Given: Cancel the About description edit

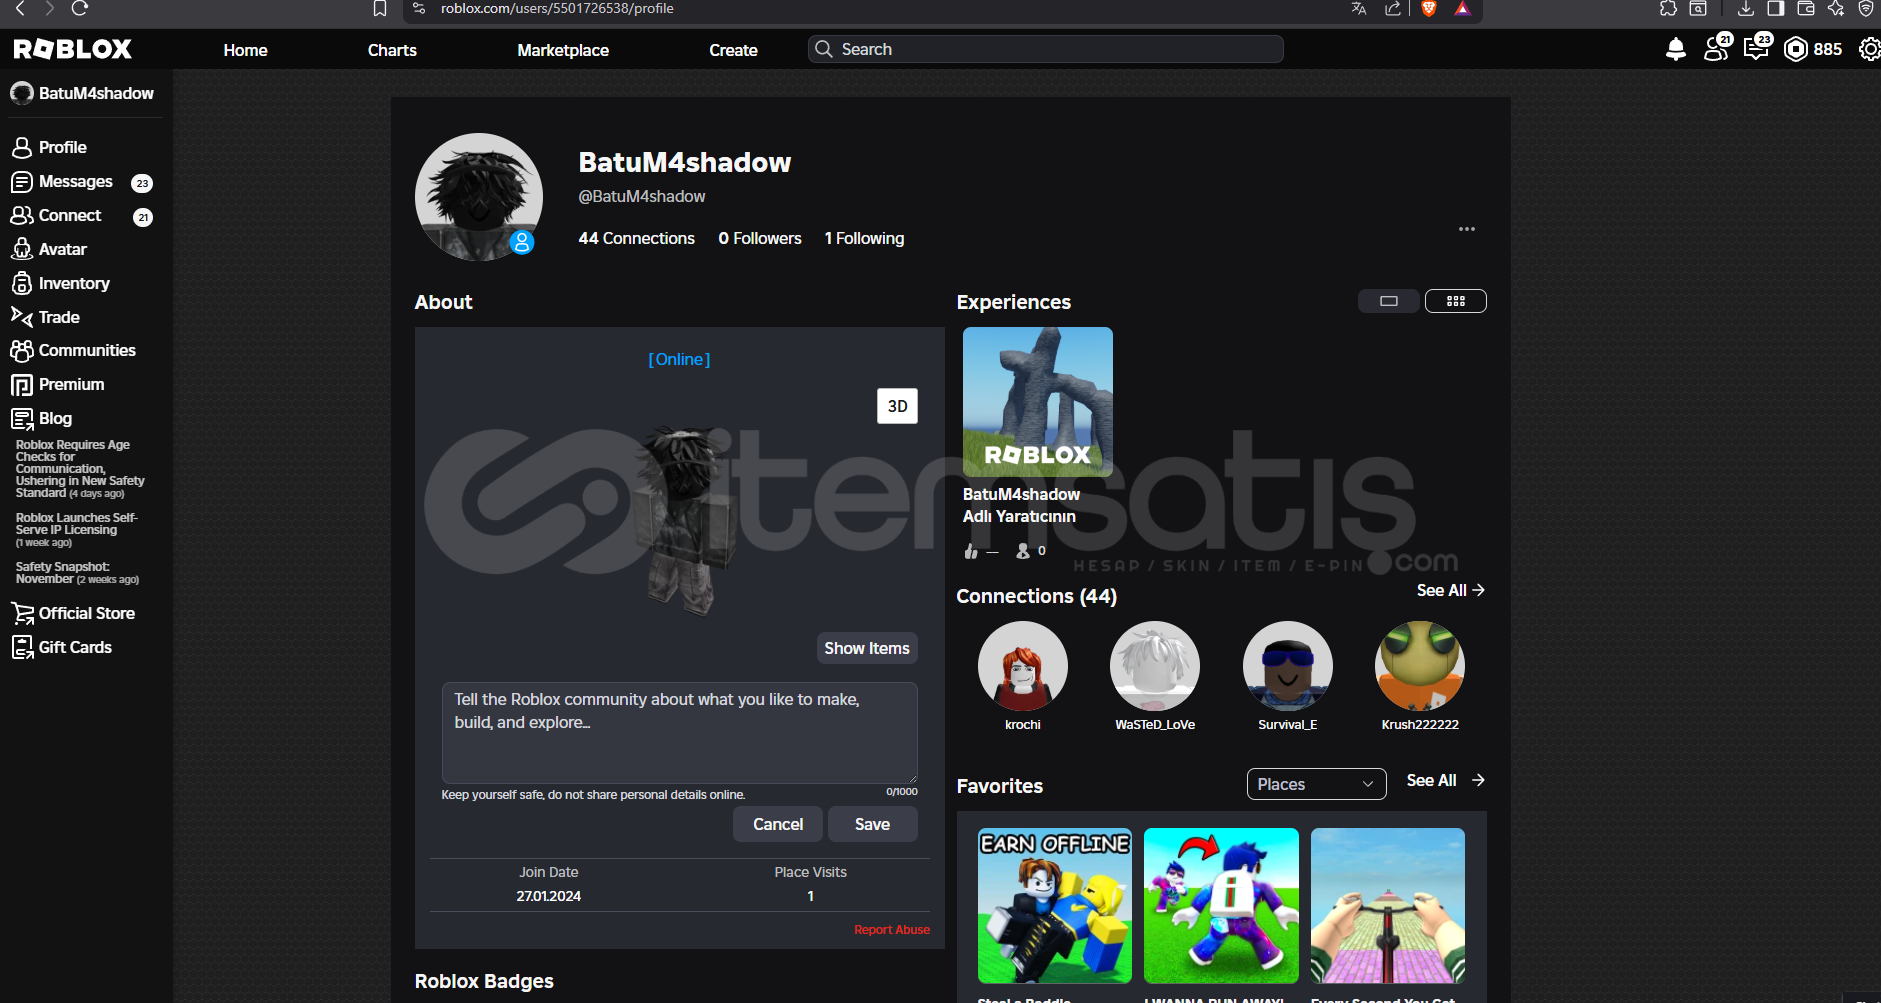Looking at the screenshot, I should point(778,824).
